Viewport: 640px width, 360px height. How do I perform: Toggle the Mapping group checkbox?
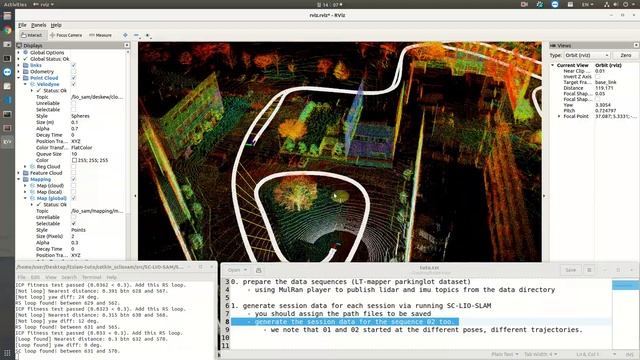click(73, 179)
